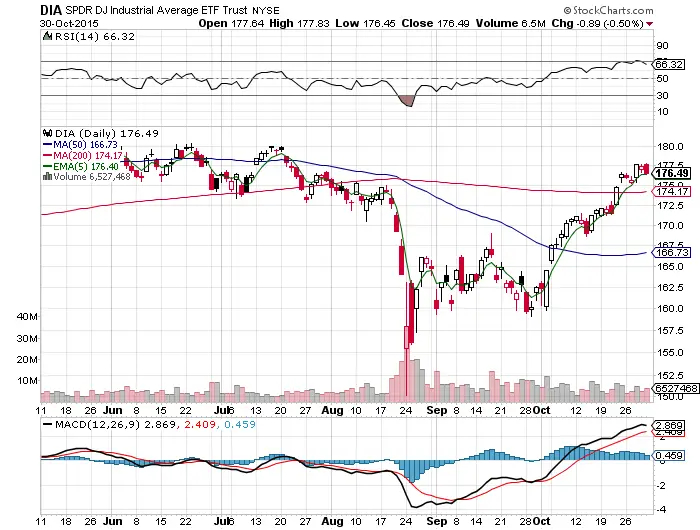Click the EMA(5) 176.40 legend text
This screenshot has width=700, height=530.
tap(86, 167)
